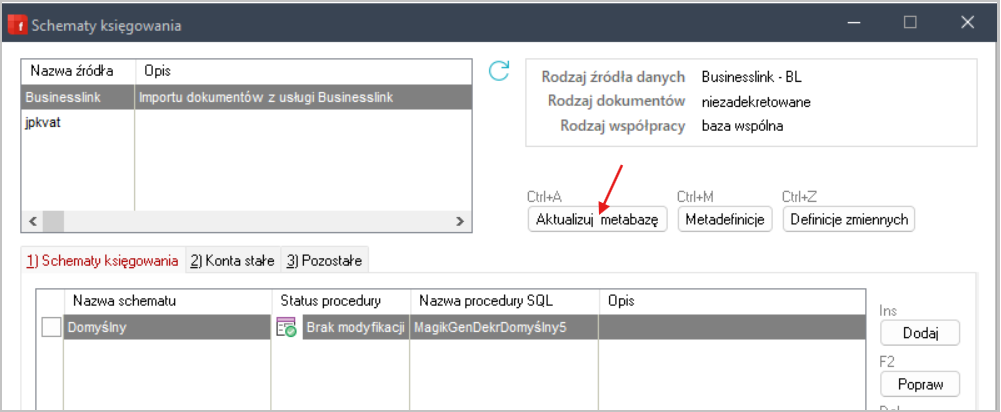1001x412 pixels.
Task: Switch to the Pozostałe tab
Action: (324, 261)
